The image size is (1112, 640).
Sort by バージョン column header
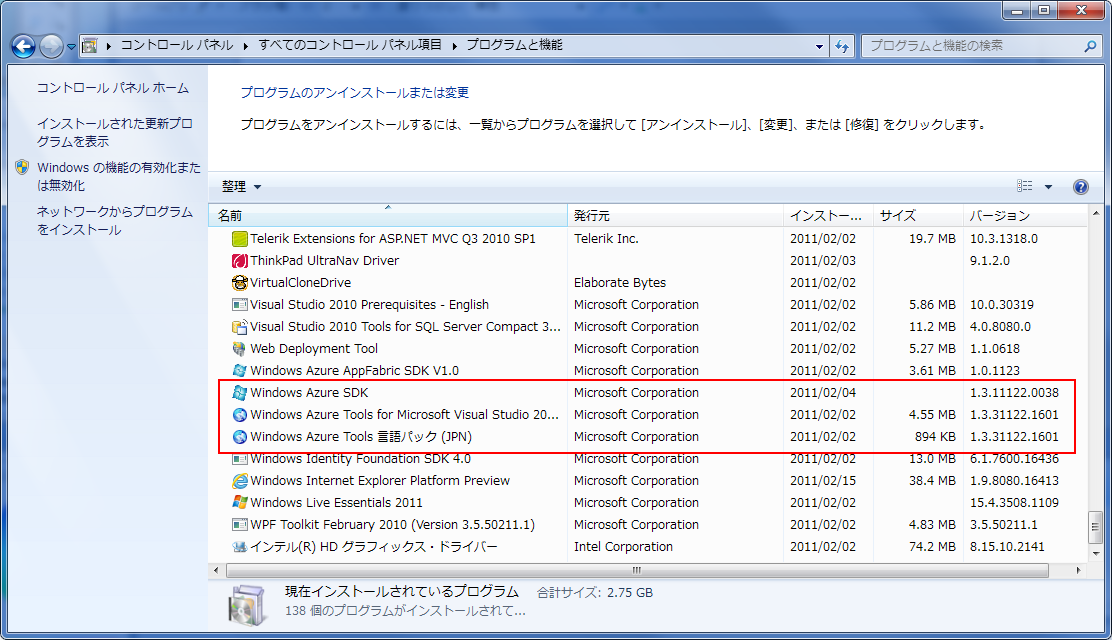[1024, 215]
